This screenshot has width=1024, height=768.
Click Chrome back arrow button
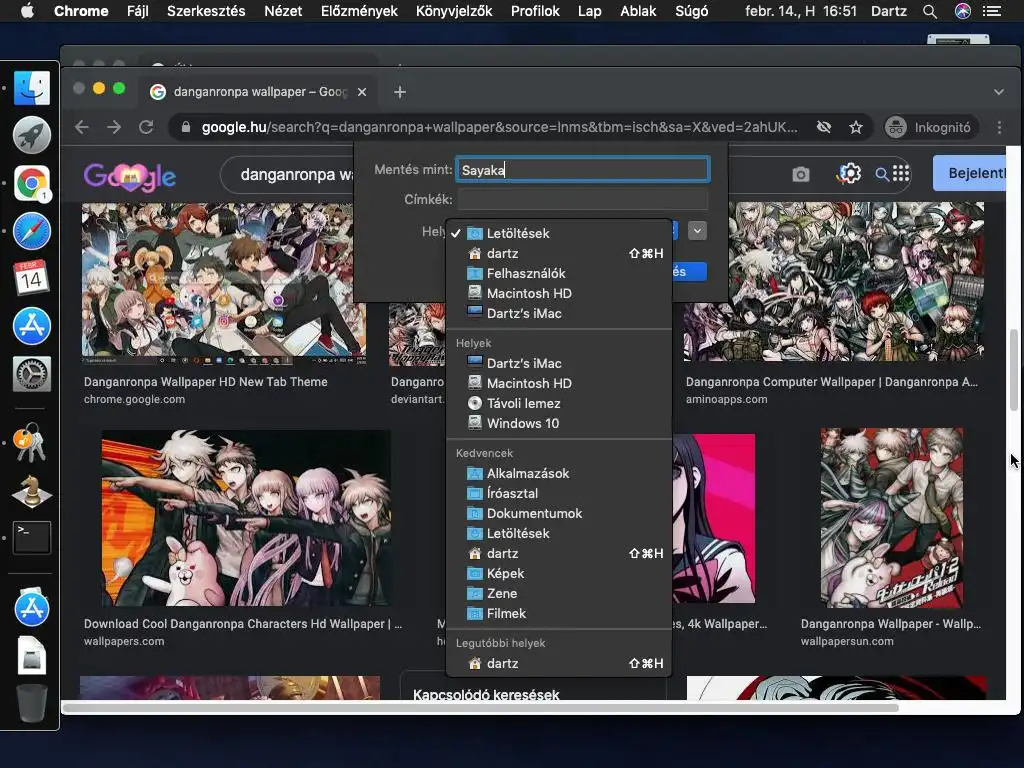click(82, 127)
